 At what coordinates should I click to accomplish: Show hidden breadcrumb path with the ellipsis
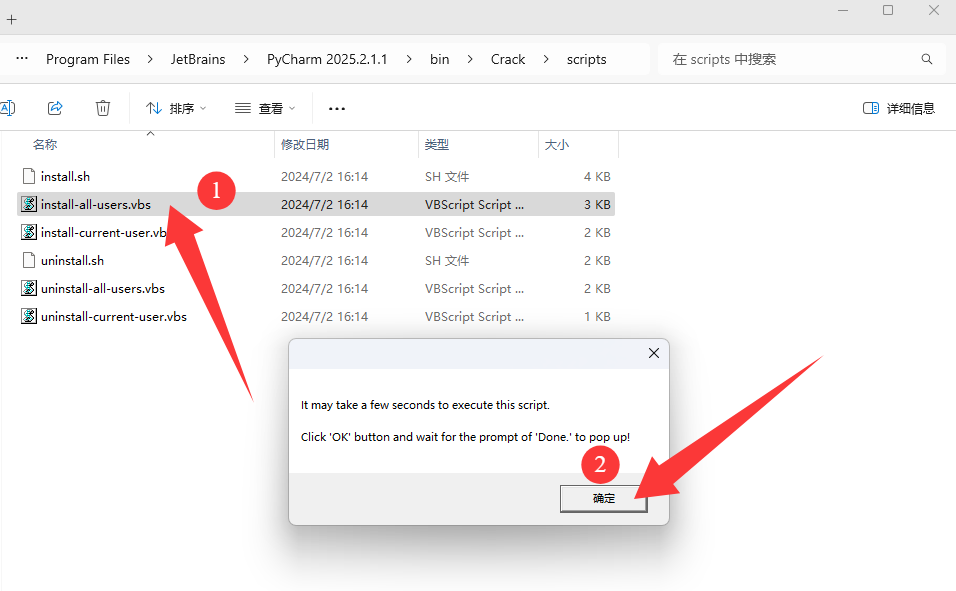coord(22,59)
